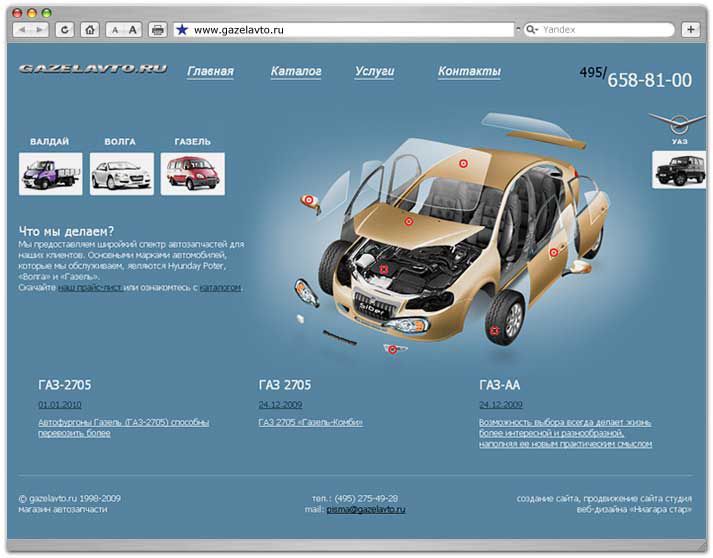Click the 658-81-00 phone number
713x558 pixels.
(650, 80)
